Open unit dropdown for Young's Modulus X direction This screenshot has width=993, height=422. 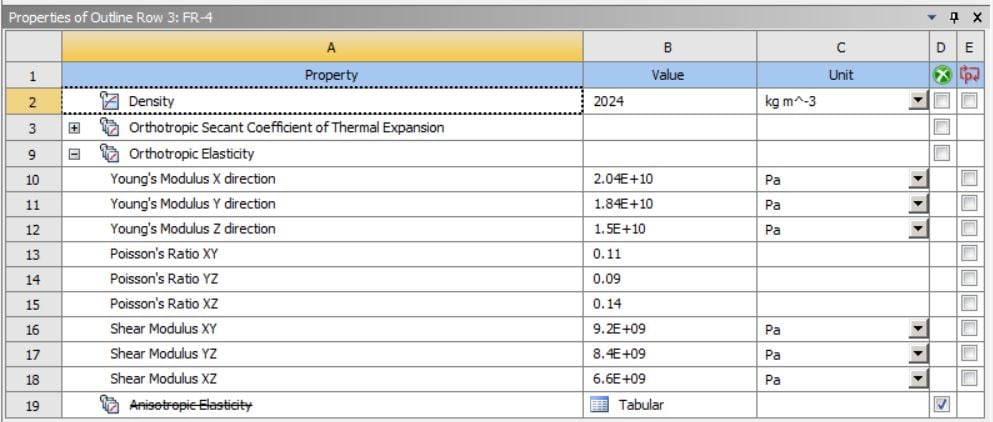click(x=918, y=179)
